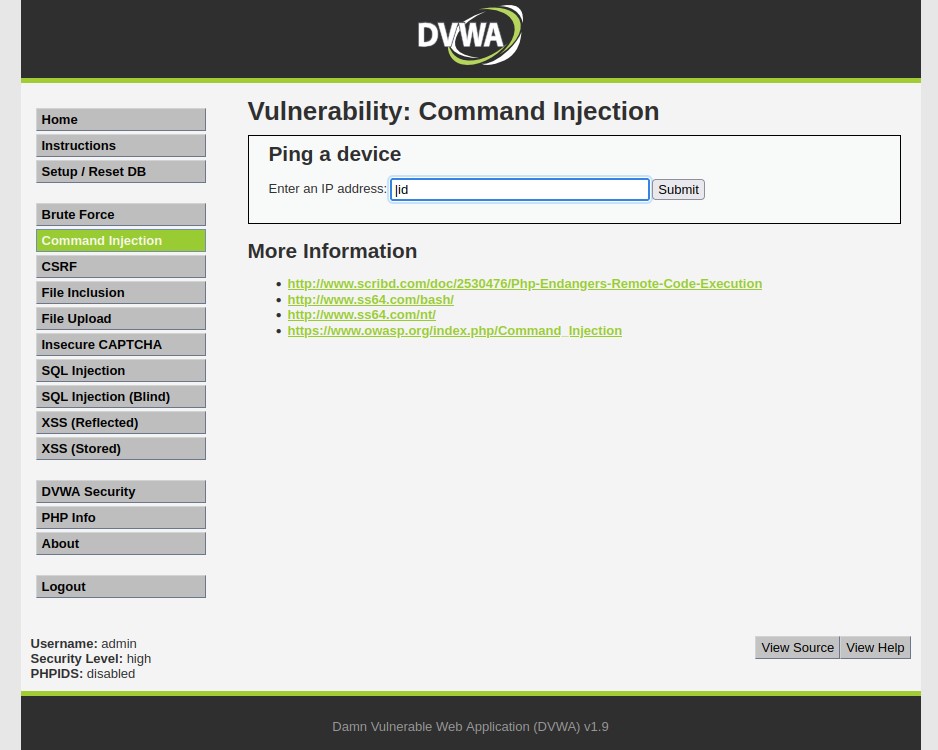Open the Home menu item
938x750 pixels.
coord(121,120)
